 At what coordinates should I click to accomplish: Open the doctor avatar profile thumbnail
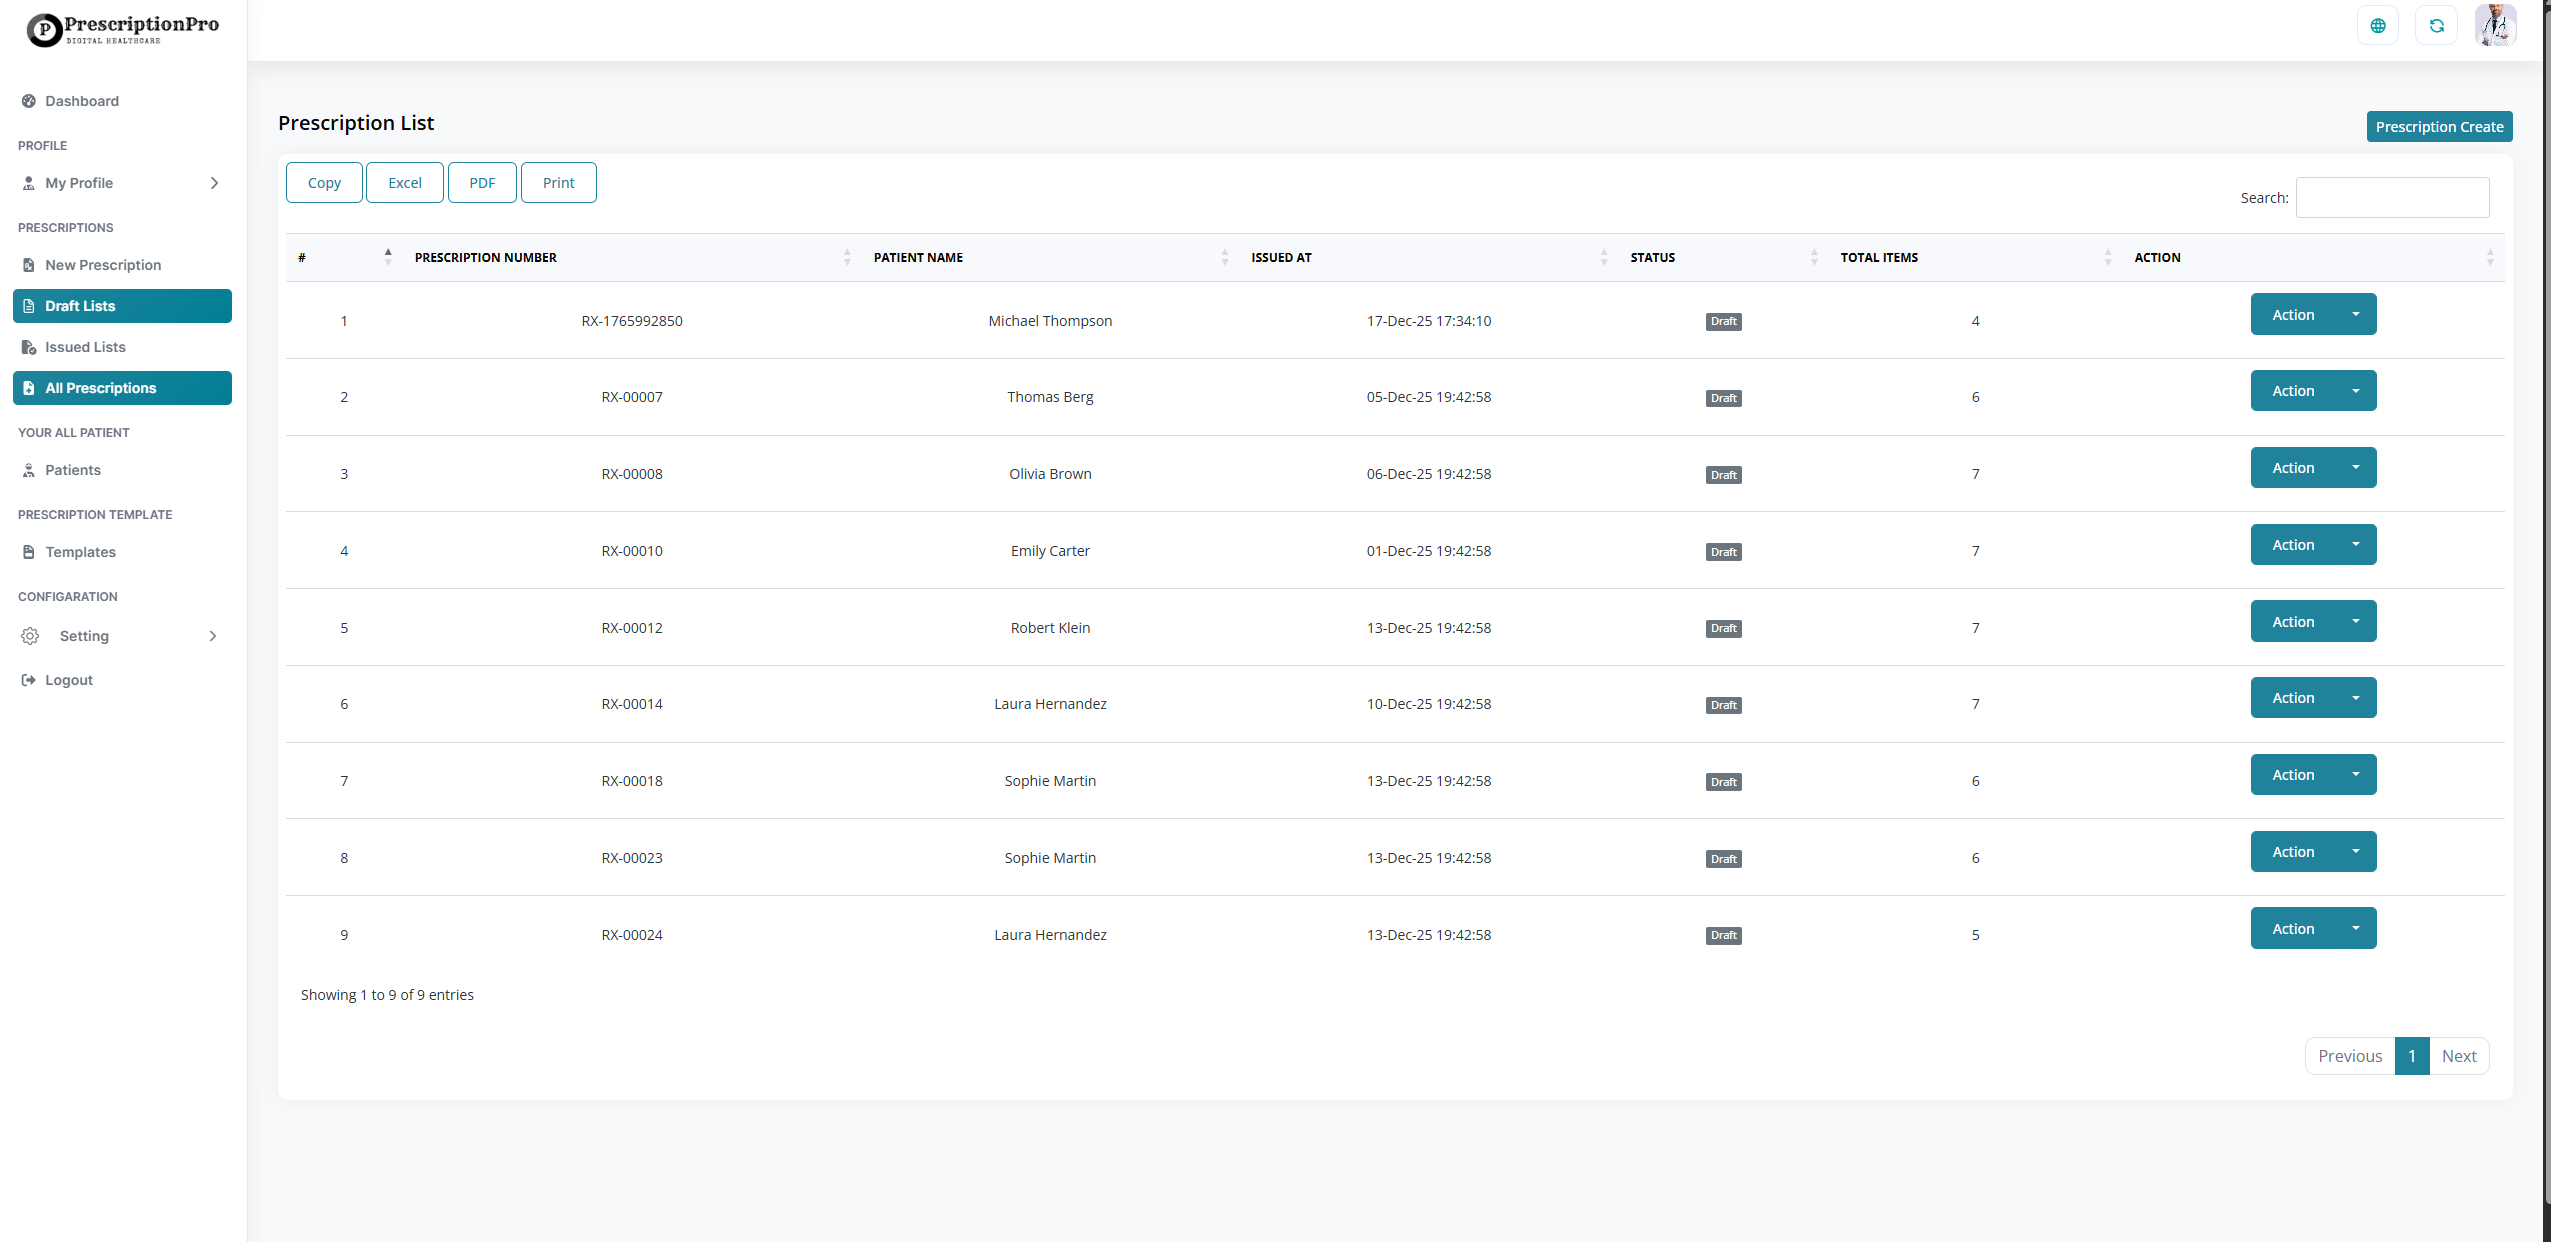[2495, 25]
